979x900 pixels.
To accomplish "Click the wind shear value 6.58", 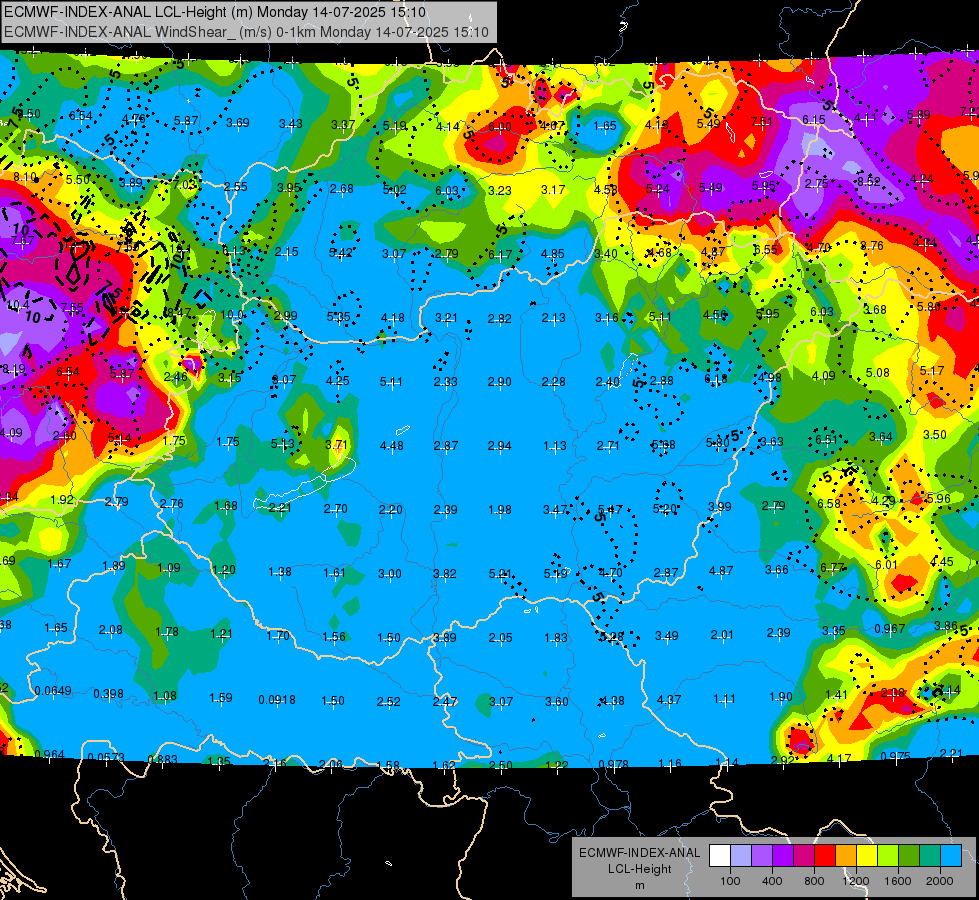I will pos(829,503).
